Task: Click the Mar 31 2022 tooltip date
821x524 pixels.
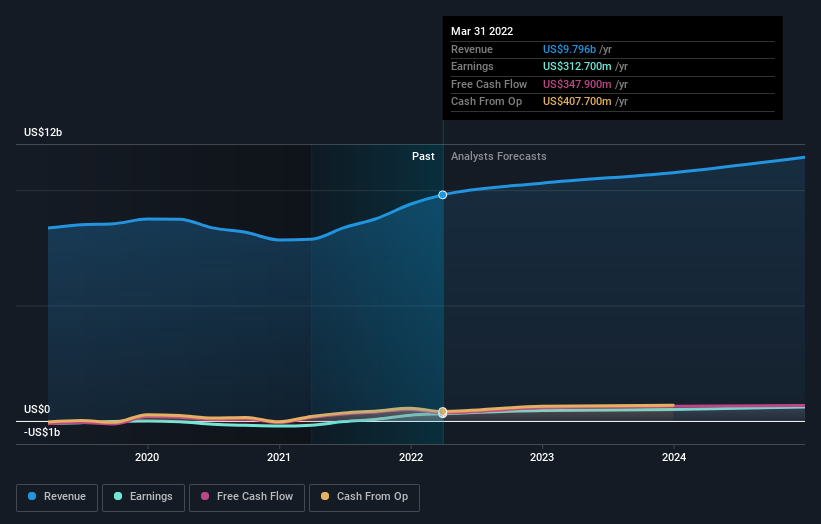Action: pos(482,31)
